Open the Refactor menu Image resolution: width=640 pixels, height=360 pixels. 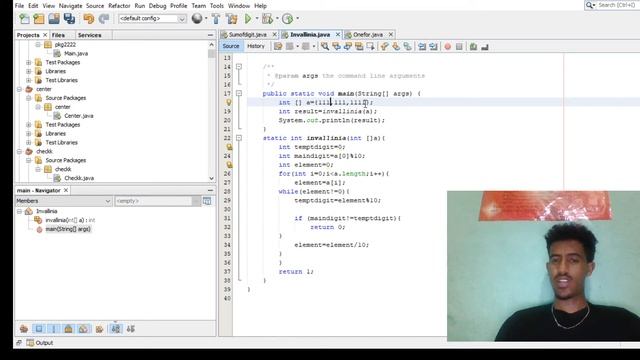tap(119, 6)
